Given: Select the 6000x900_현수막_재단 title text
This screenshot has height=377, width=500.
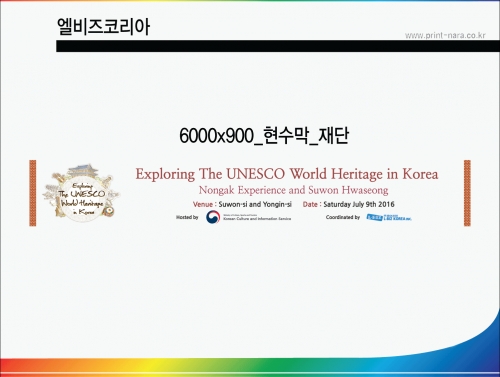Looking at the screenshot, I should [x=264, y=136].
